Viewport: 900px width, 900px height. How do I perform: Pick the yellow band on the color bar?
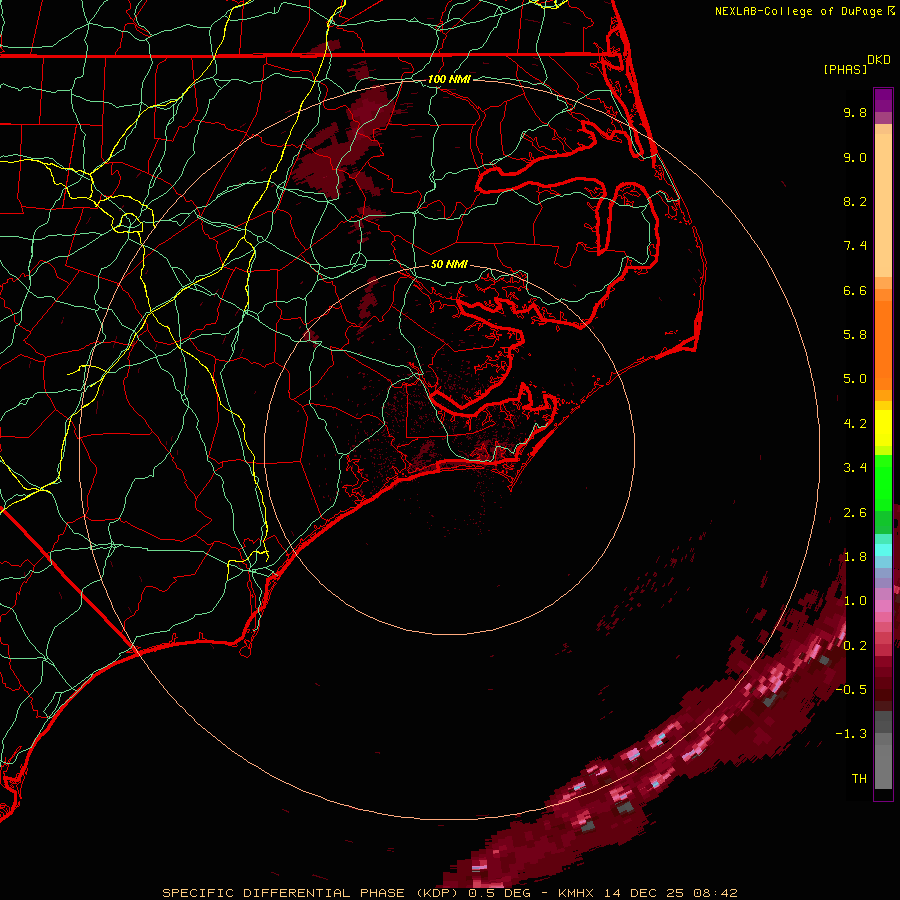(883, 428)
